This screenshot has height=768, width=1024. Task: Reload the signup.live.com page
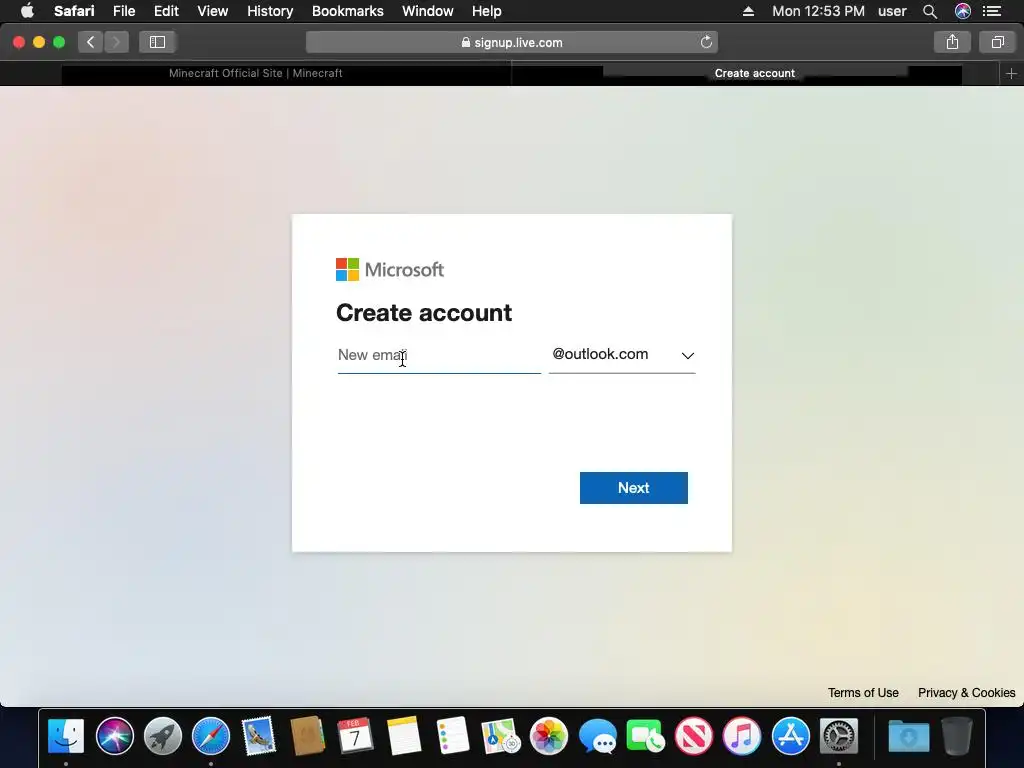pos(706,42)
